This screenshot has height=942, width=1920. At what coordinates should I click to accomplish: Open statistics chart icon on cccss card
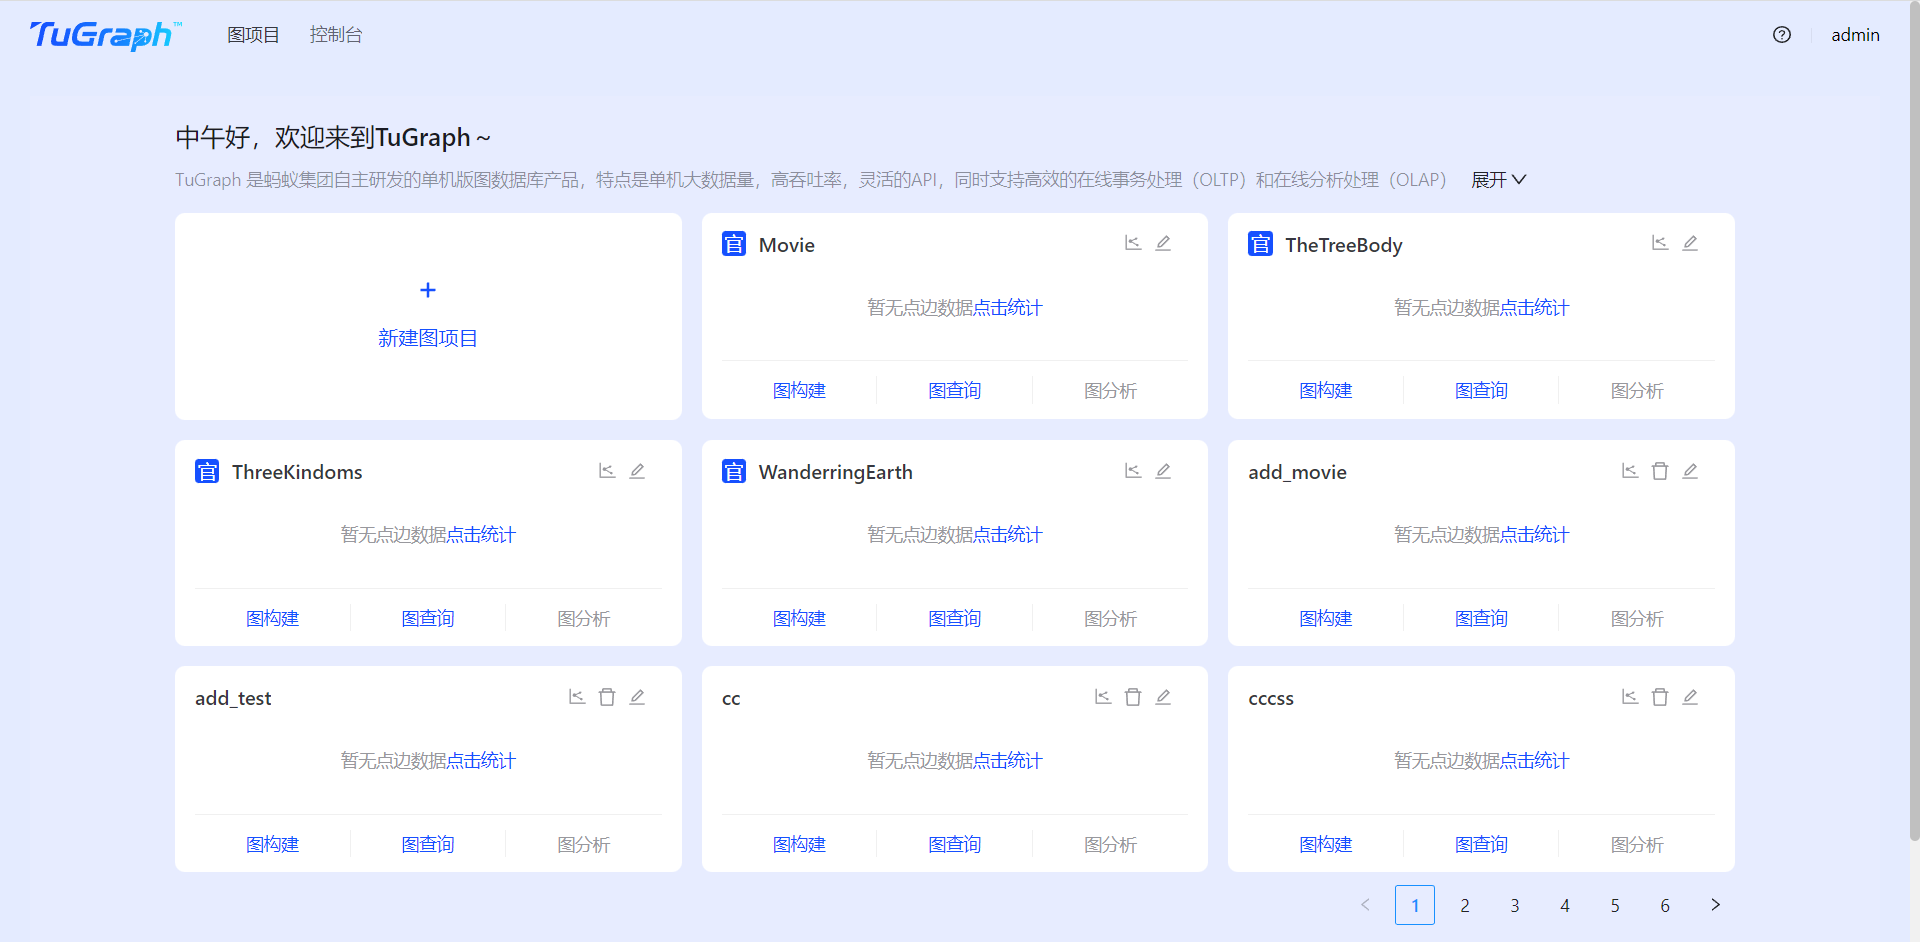(x=1630, y=697)
